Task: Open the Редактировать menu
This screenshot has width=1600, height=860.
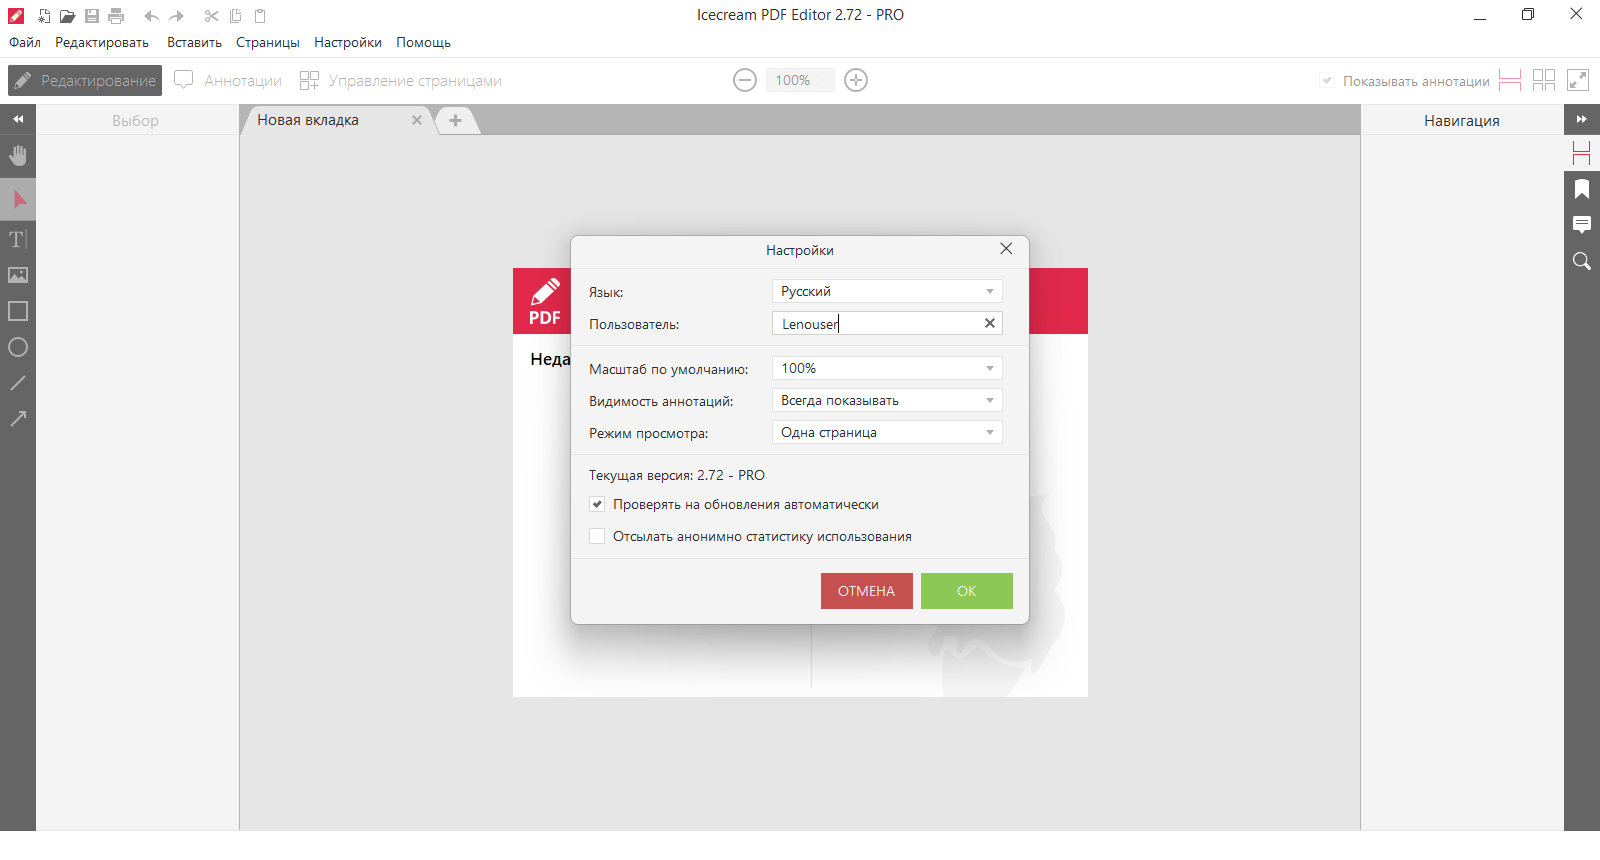Action: [102, 42]
